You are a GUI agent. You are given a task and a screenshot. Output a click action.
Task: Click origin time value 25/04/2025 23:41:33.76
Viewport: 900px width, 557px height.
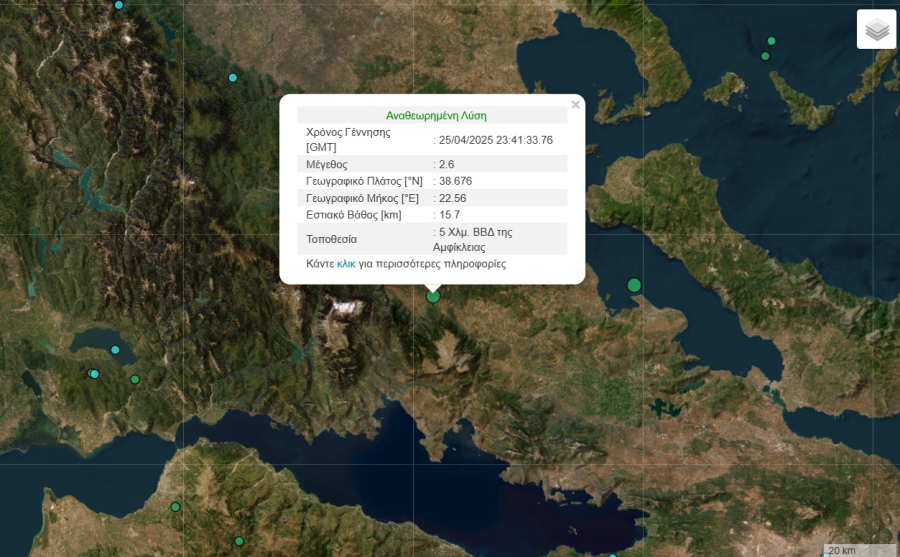496,140
